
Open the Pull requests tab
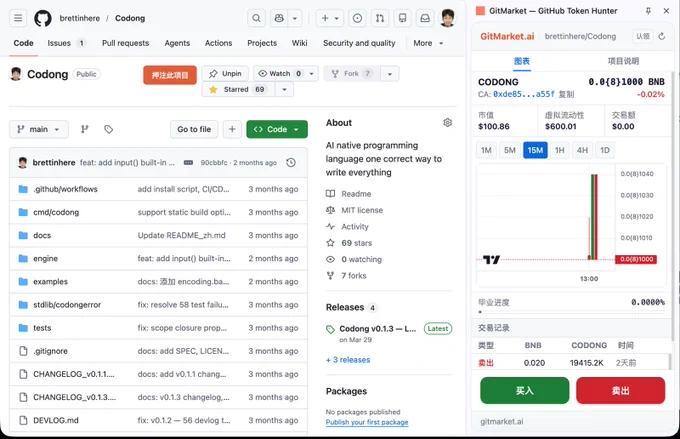tap(125, 43)
